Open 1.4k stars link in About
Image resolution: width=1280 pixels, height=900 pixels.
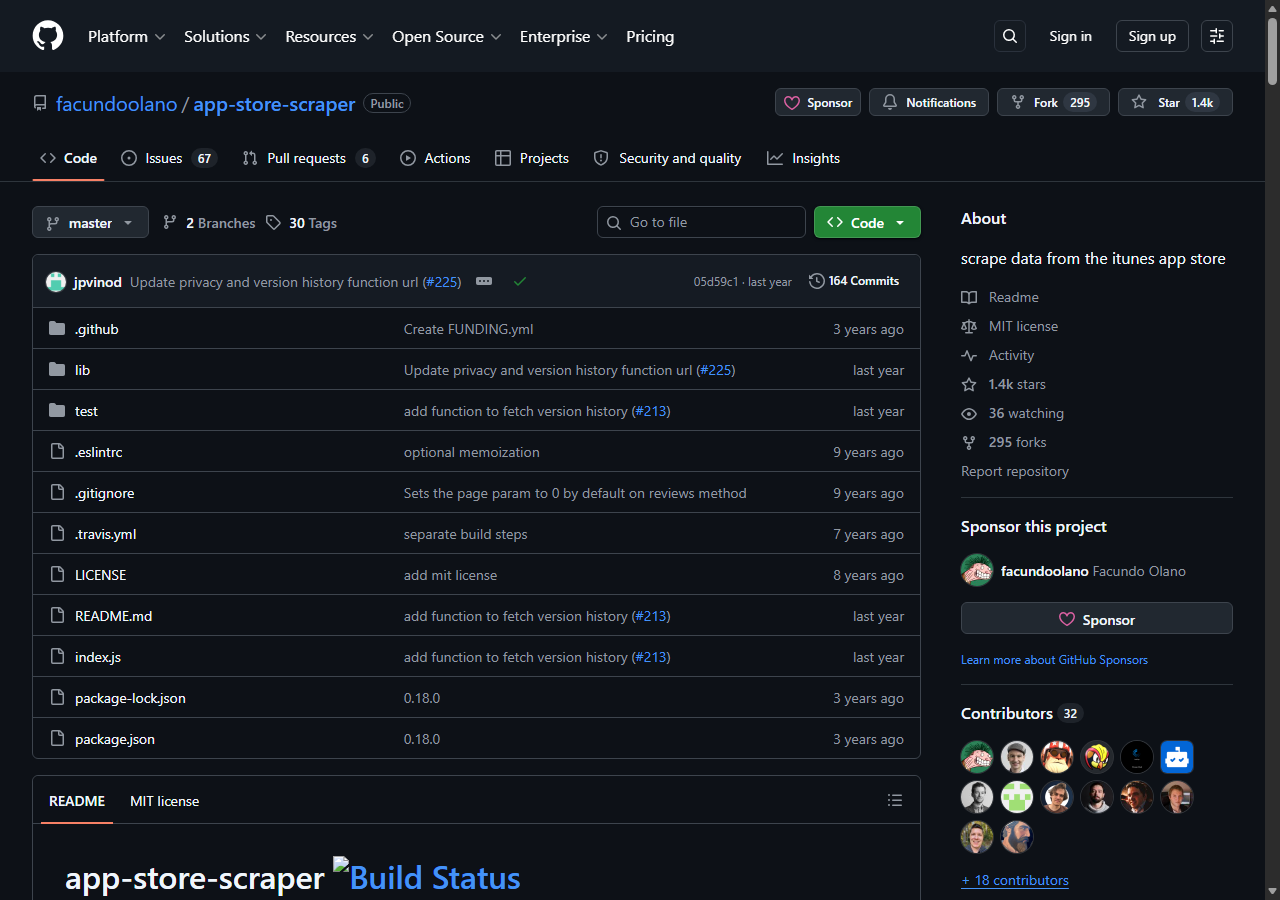coord(1004,384)
